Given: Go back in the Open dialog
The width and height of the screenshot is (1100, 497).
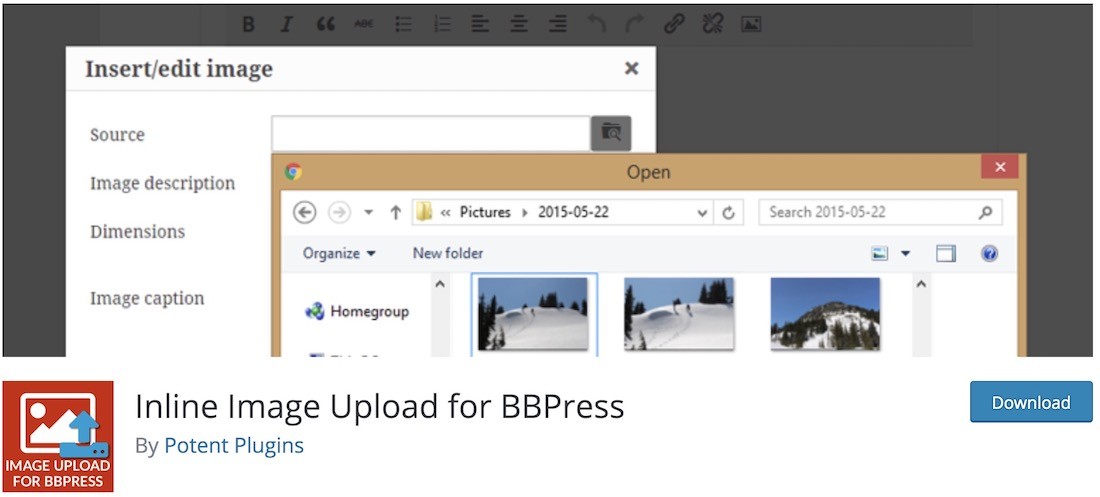Looking at the screenshot, I should point(304,212).
